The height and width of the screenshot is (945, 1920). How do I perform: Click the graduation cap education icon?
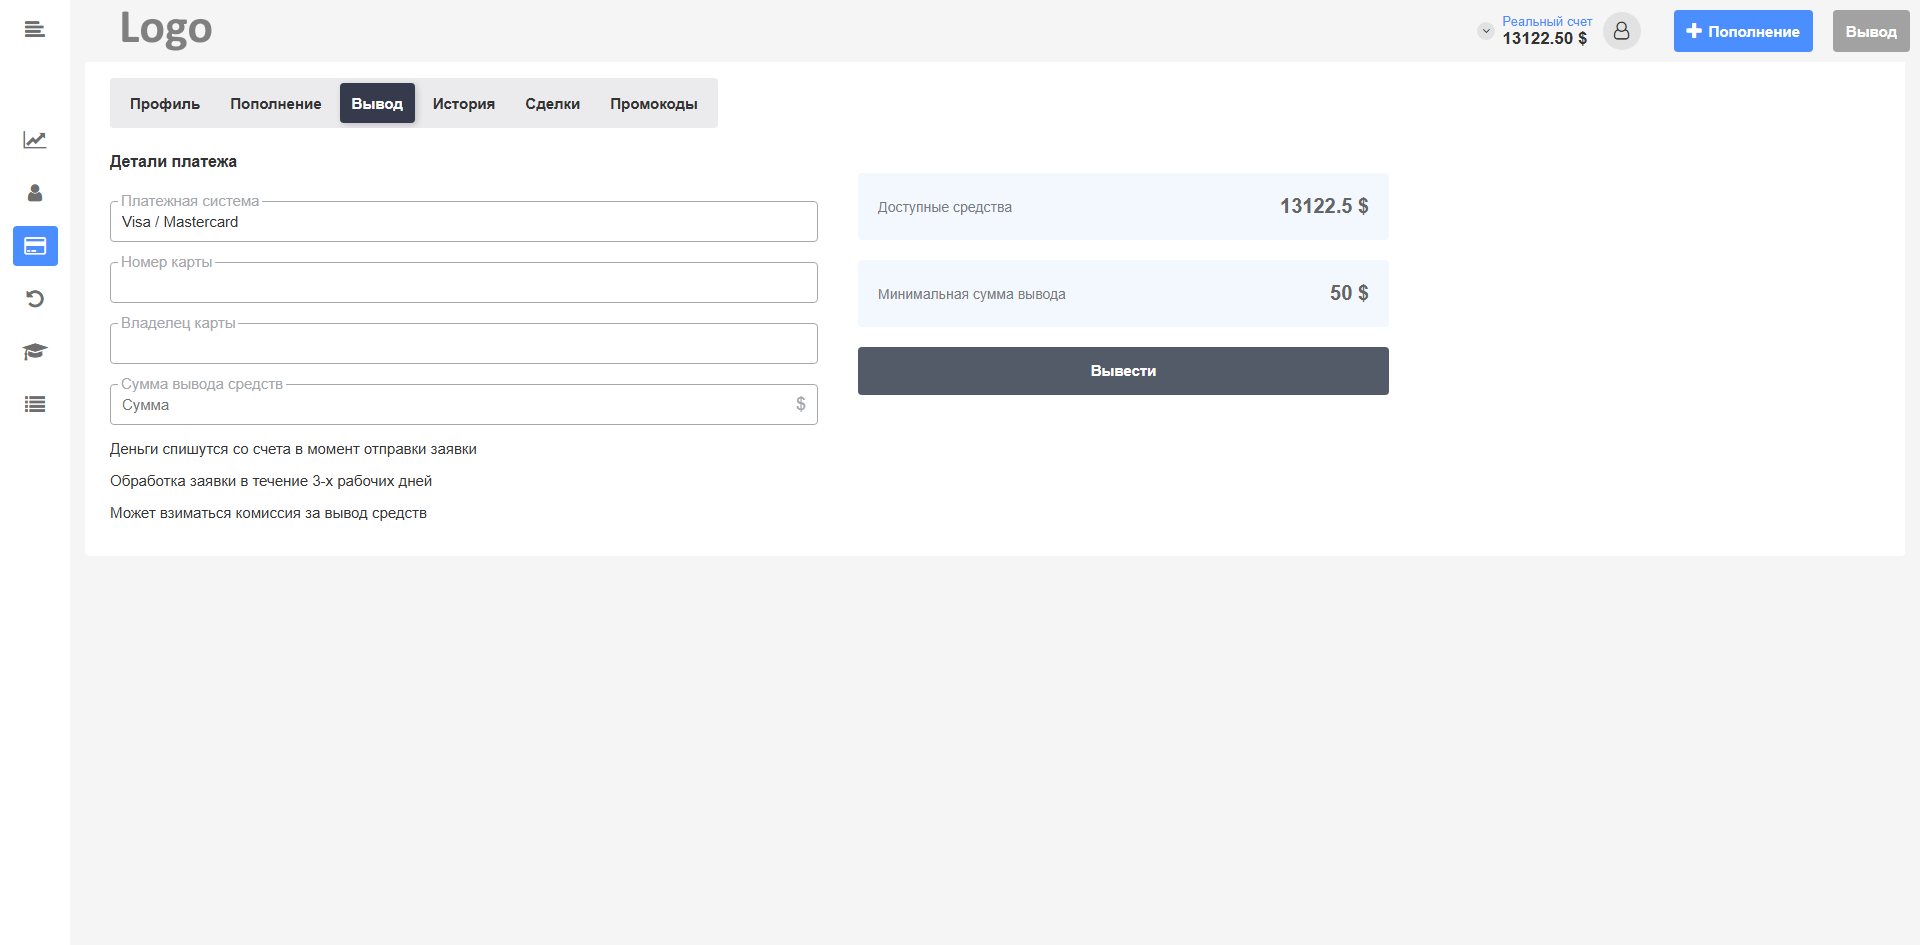click(x=35, y=352)
